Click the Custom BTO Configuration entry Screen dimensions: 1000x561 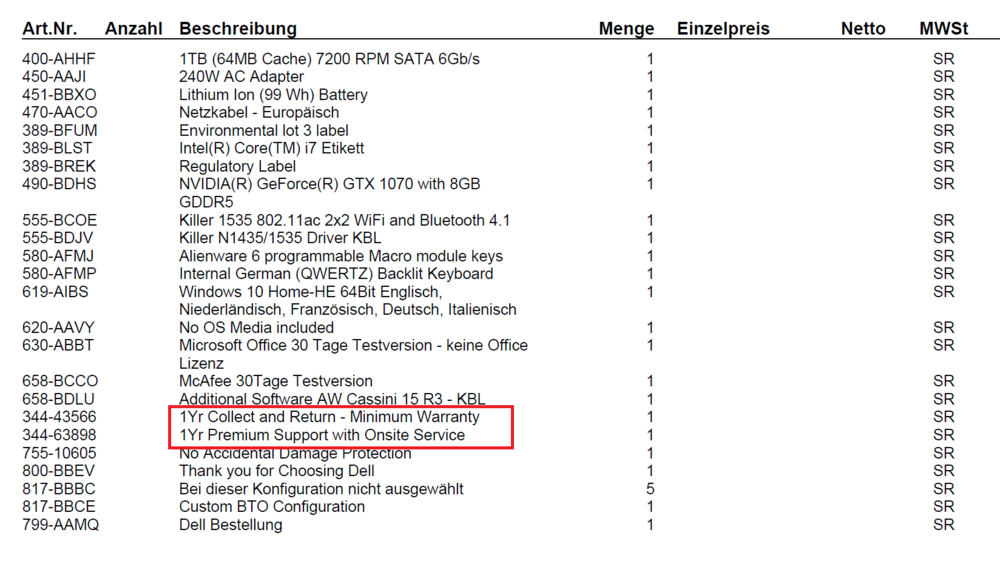(x=272, y=507)
